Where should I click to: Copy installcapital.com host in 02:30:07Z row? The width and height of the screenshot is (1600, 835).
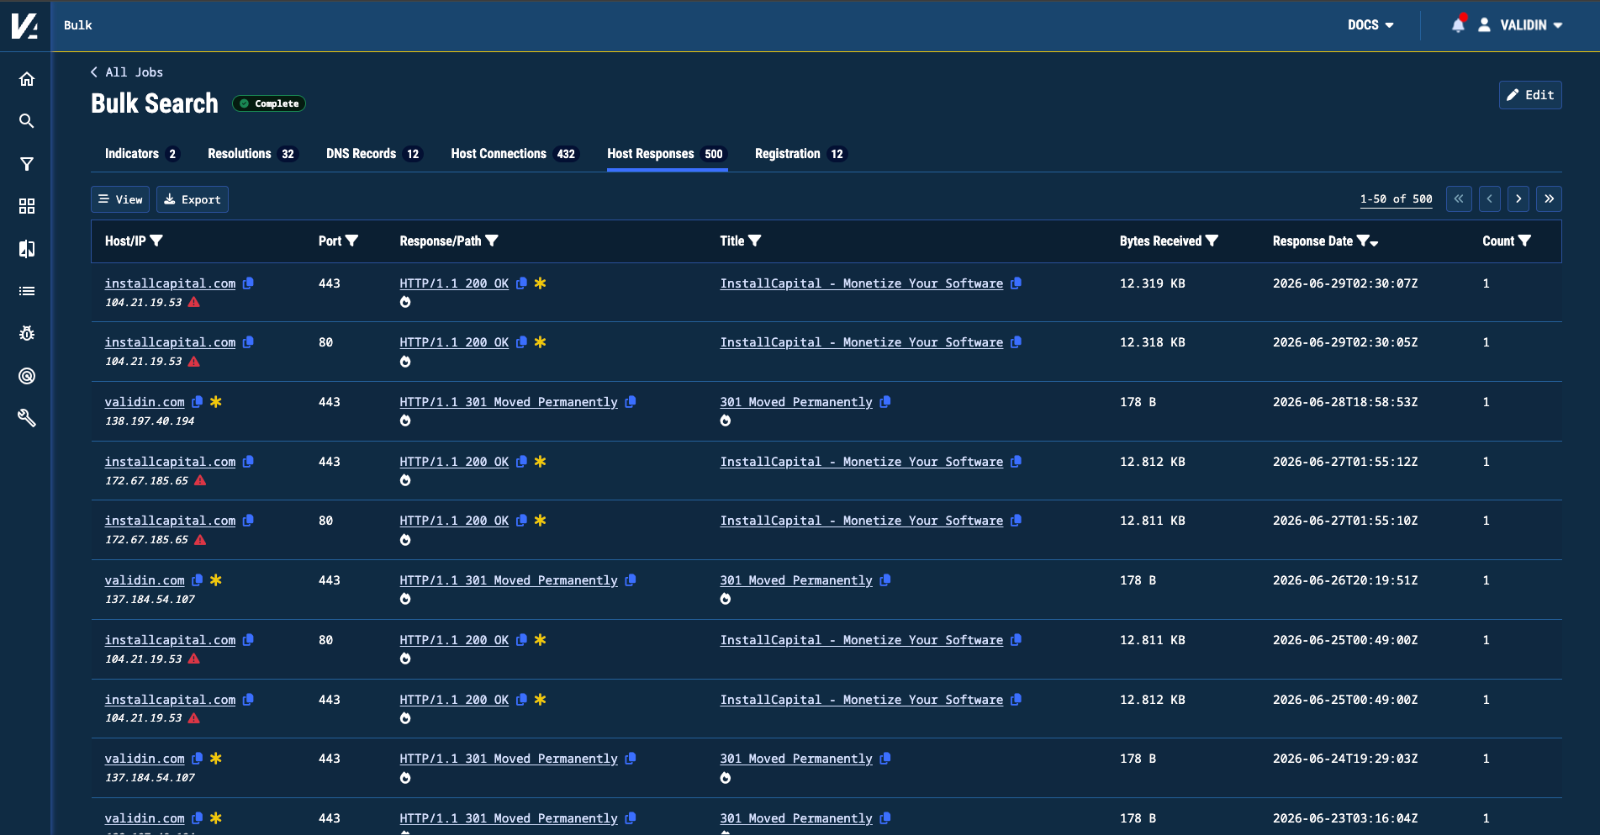248,283
